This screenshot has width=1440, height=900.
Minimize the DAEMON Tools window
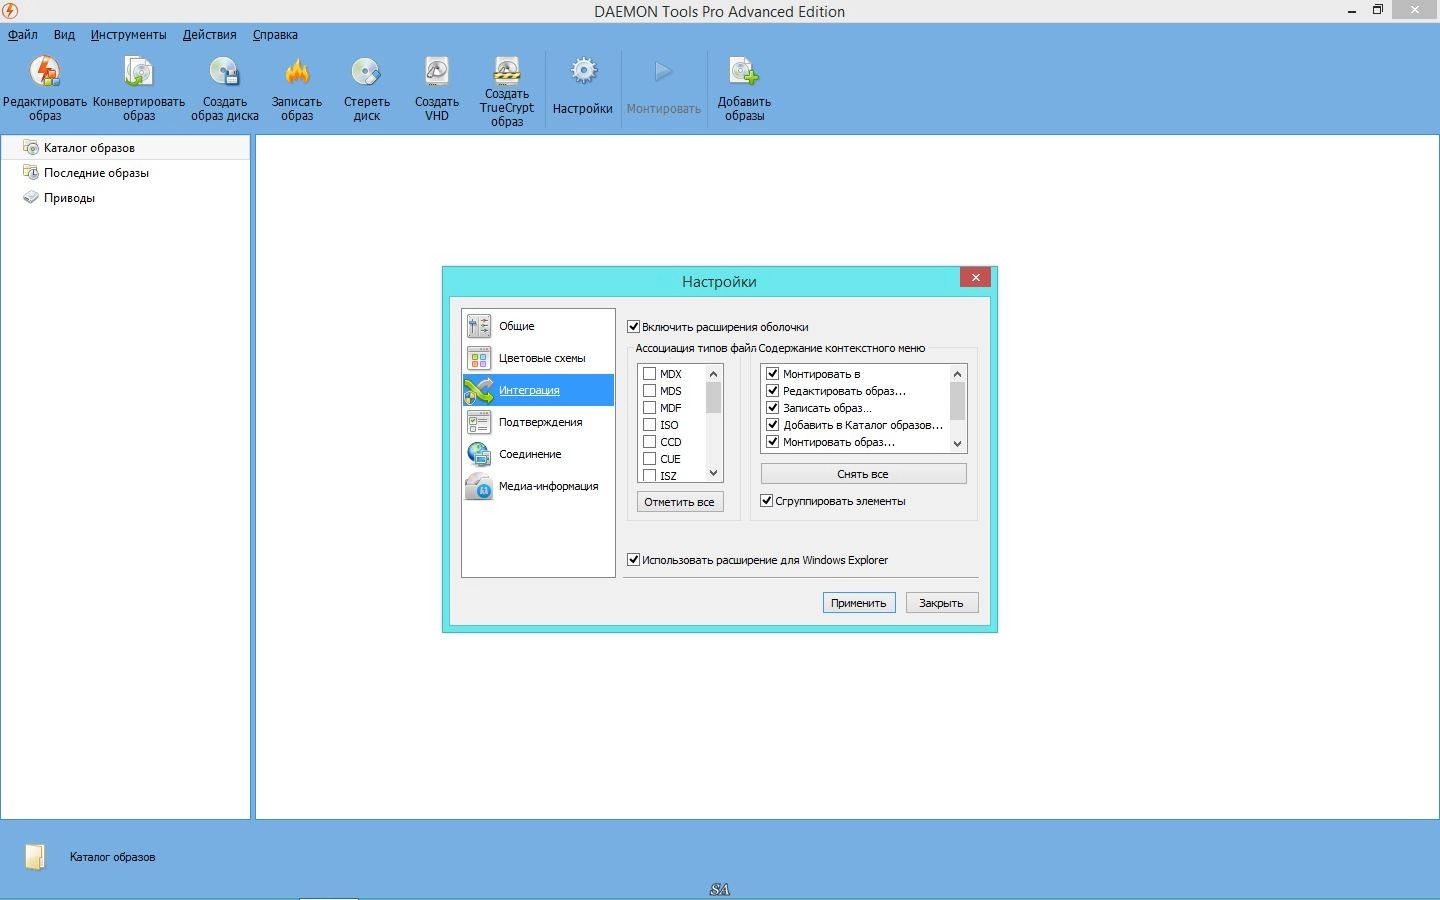(1351, 10)
